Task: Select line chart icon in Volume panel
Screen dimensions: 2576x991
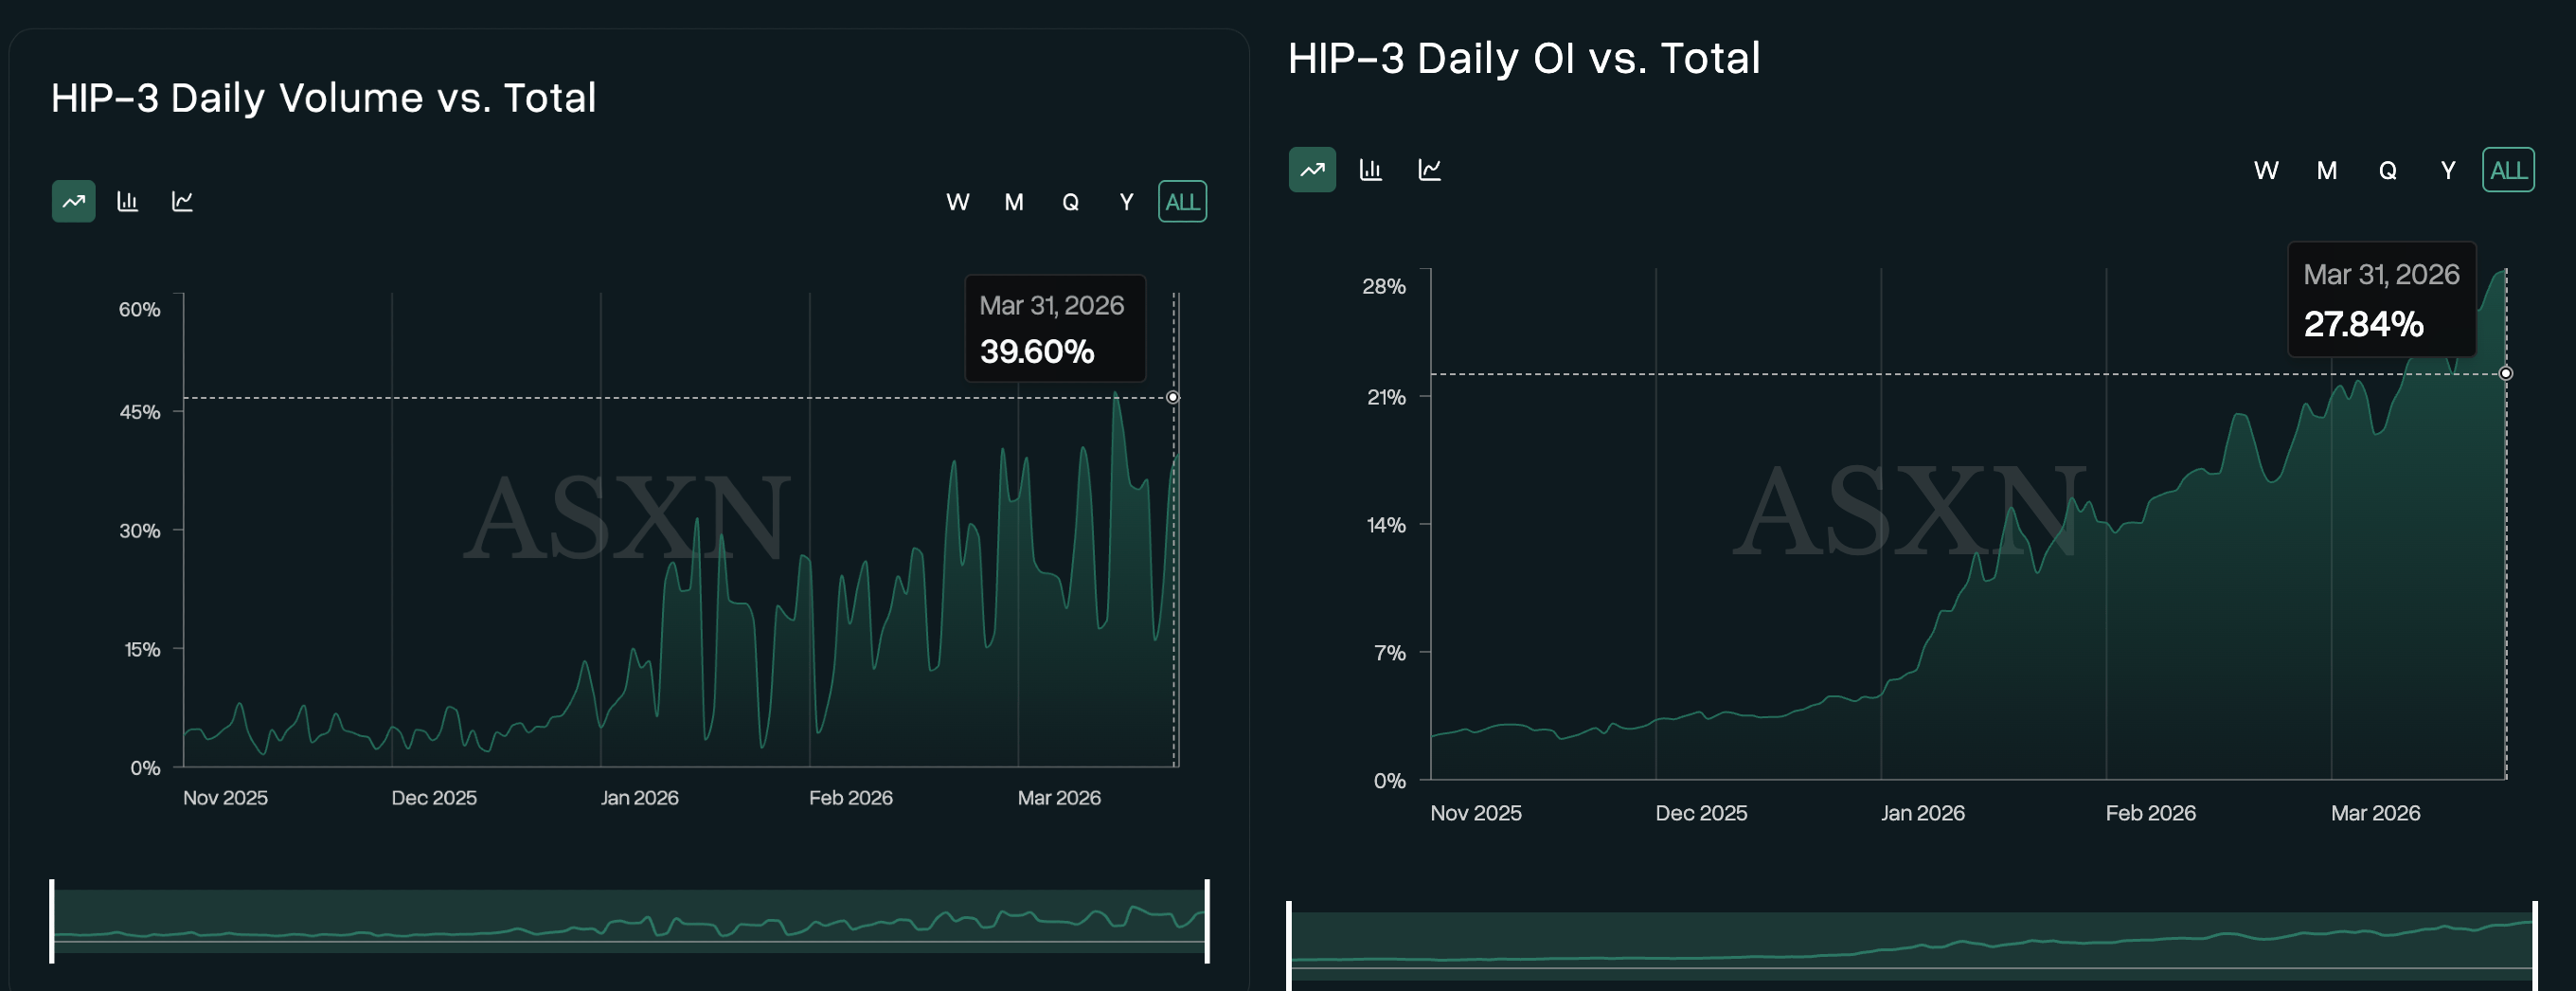Action: coord(182,201)
